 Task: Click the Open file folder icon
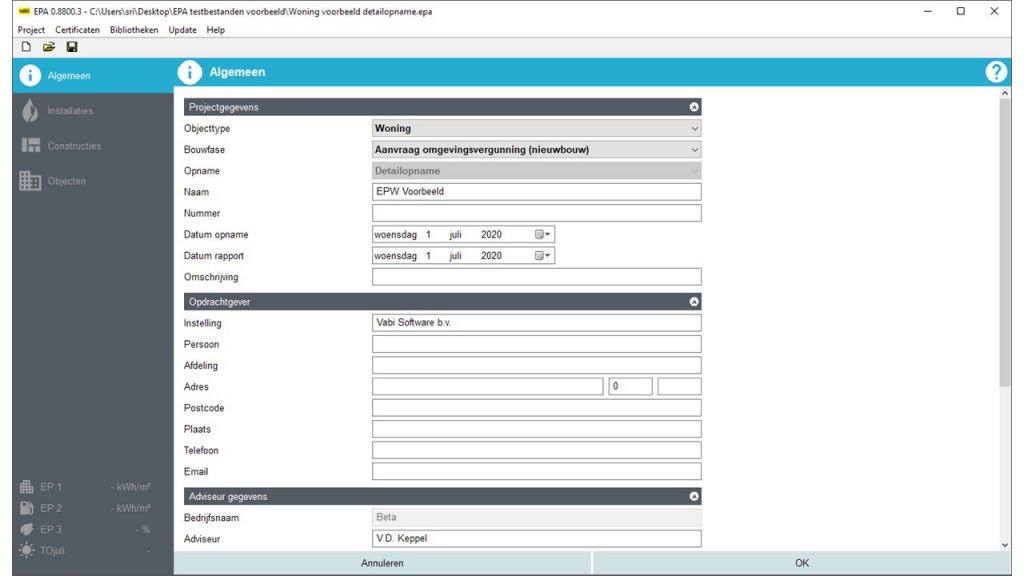pyautogui.click(x=48, y=47)
